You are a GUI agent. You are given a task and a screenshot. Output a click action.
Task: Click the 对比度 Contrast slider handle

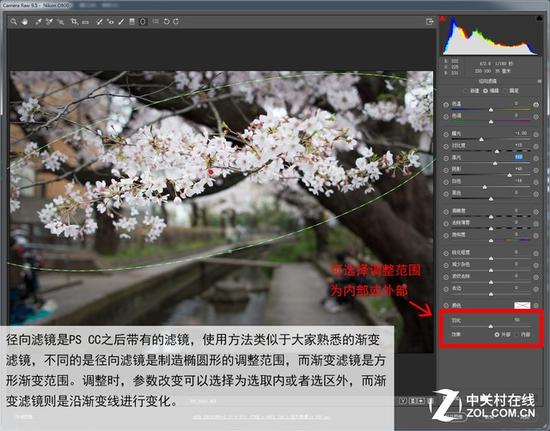(x=497, y=151)
